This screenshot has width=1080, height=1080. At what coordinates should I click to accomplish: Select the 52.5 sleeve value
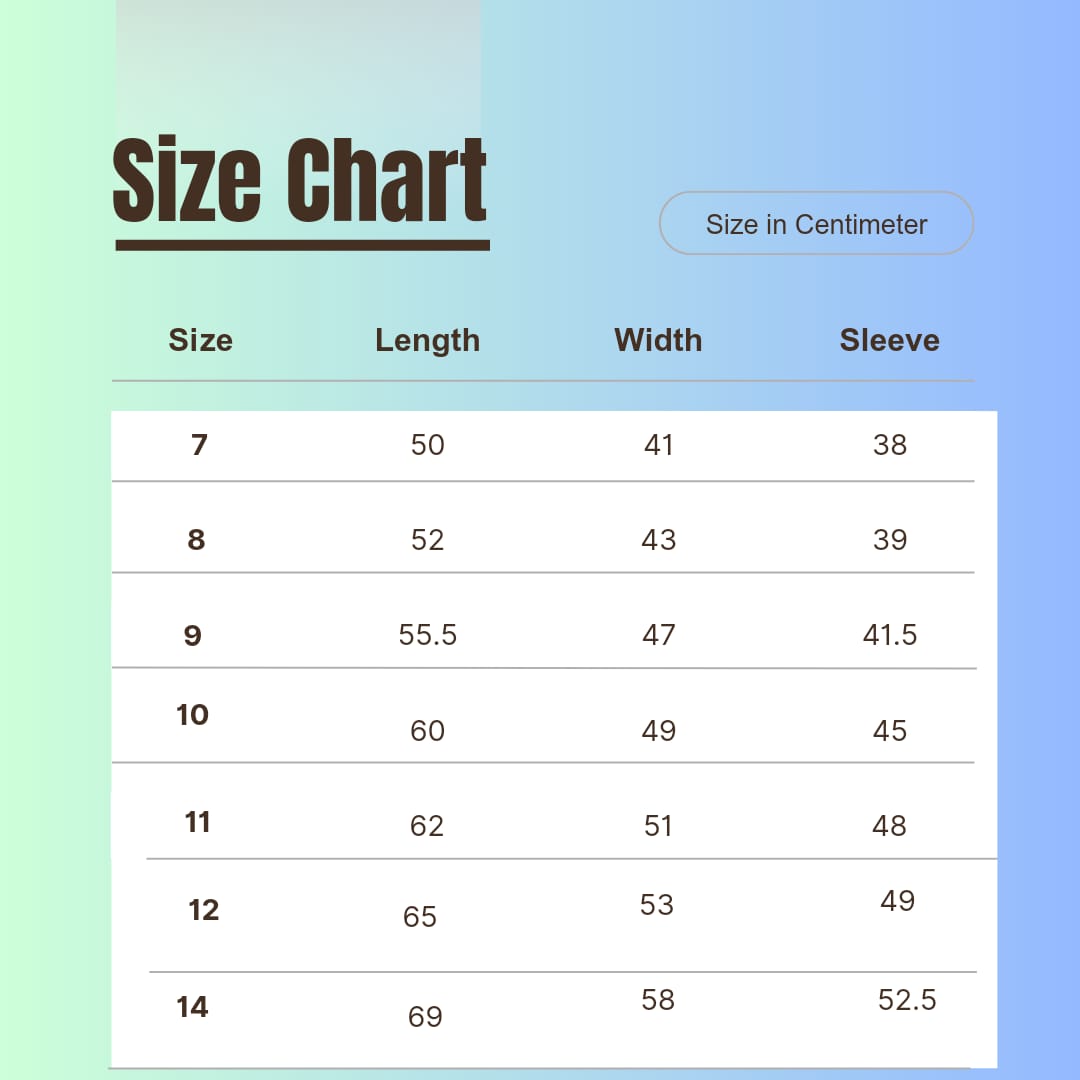click(x=907, y=1000)
